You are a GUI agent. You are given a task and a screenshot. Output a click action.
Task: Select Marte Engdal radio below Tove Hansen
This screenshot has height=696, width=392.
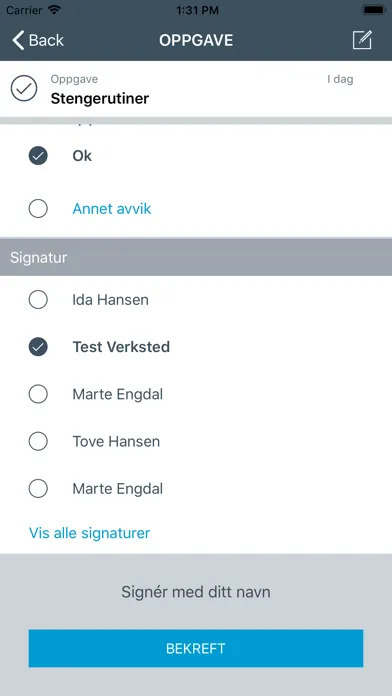(38, 489)
